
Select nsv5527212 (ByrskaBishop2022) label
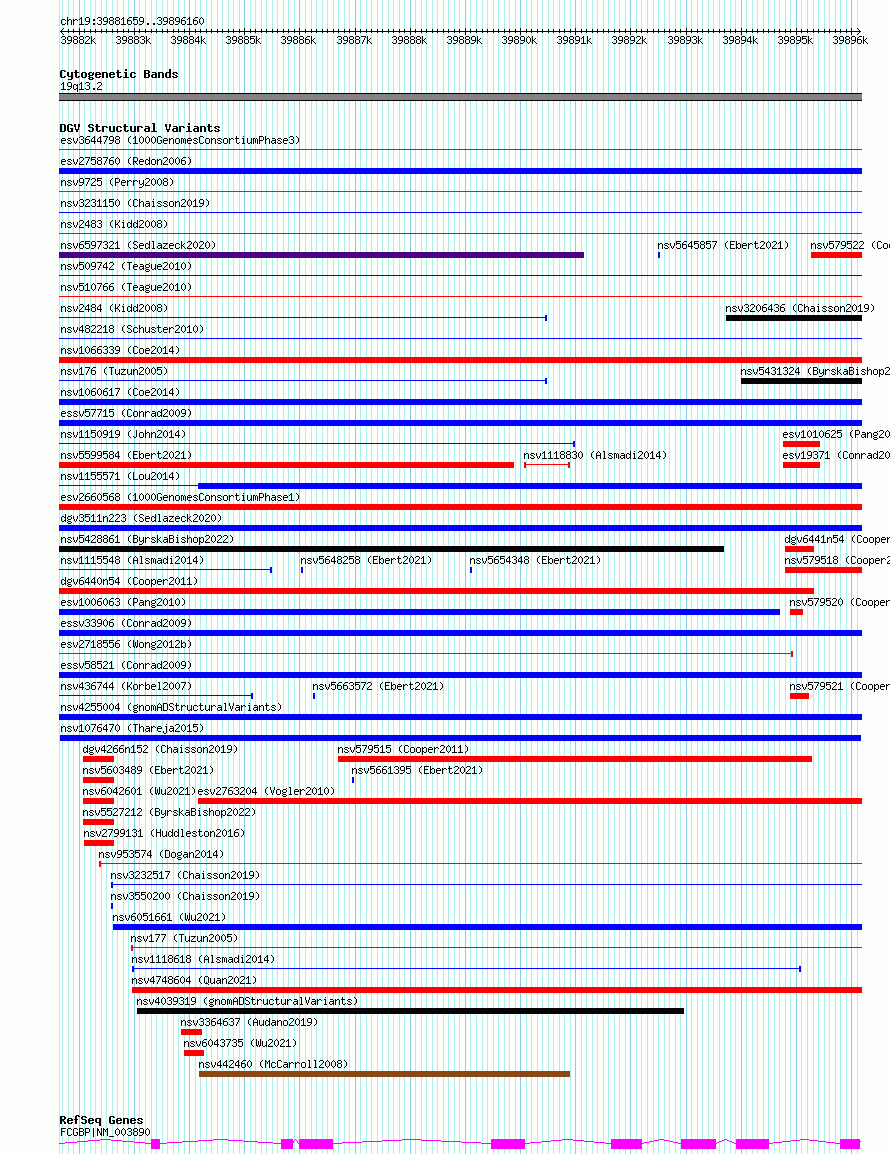coord(169,813)
